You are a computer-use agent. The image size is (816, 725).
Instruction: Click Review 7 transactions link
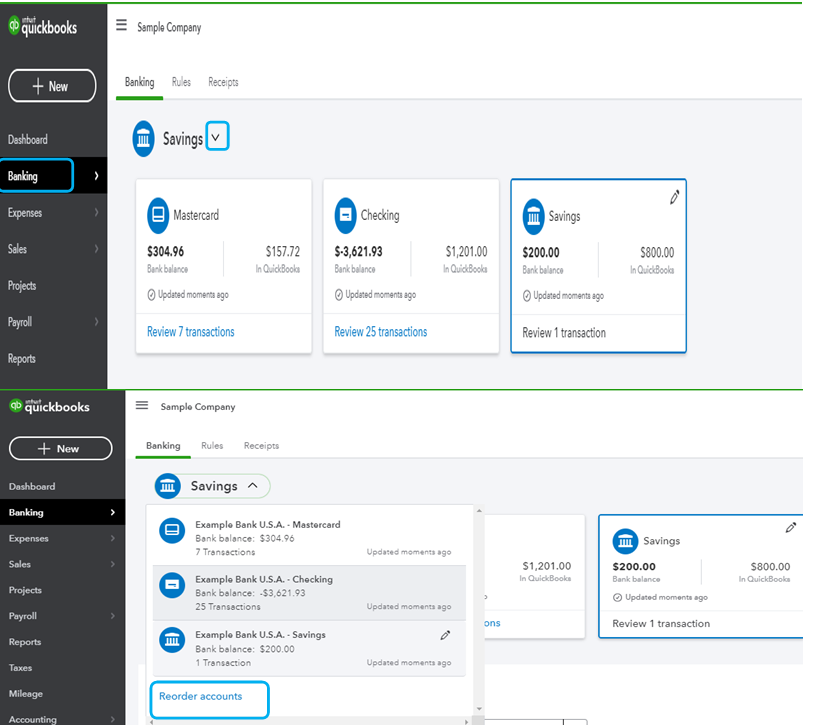click(190, 332)
